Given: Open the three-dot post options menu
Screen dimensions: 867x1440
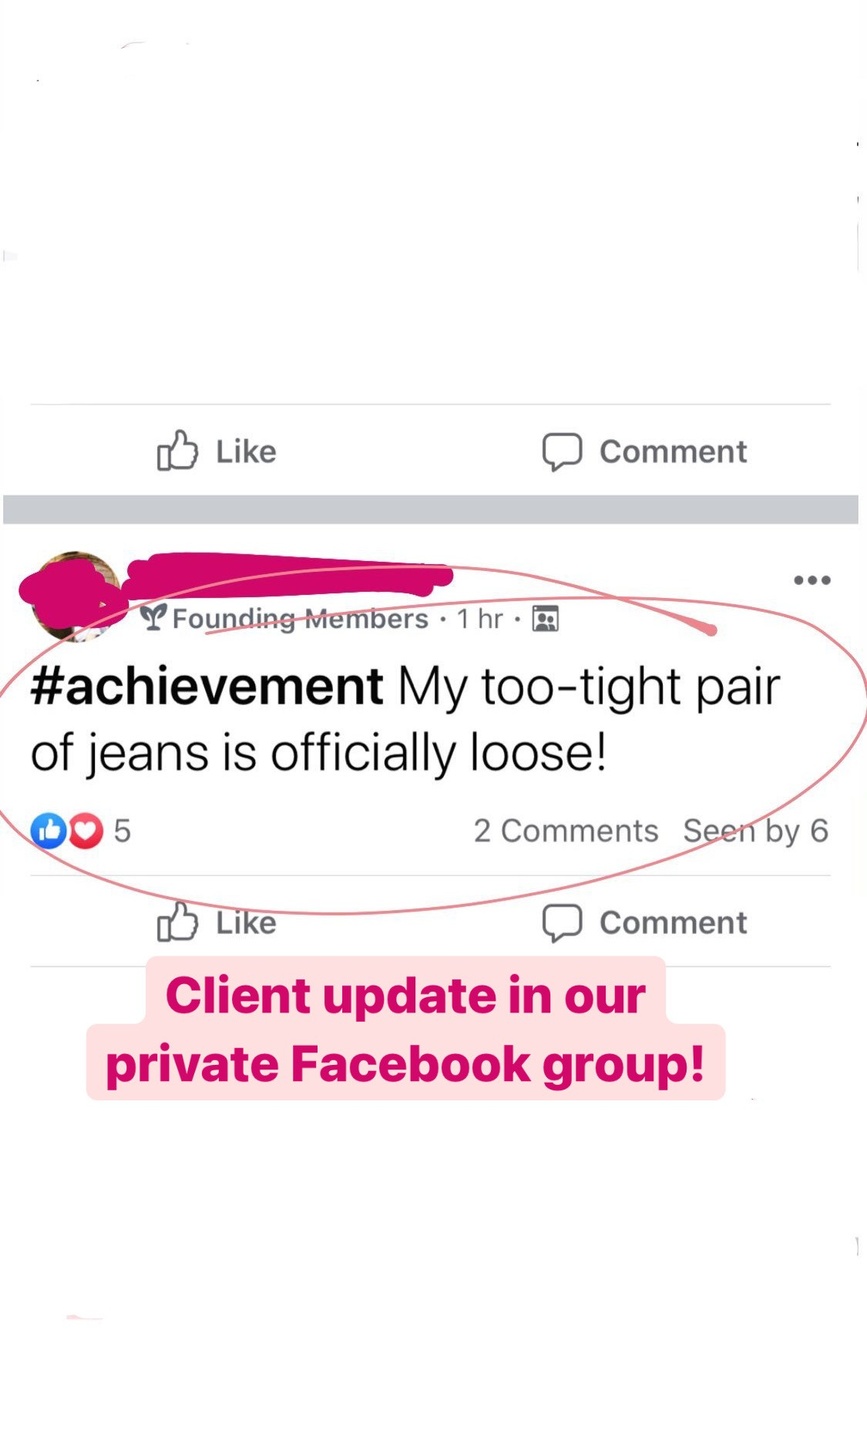Looking at the screenshot, I should 811,580.
